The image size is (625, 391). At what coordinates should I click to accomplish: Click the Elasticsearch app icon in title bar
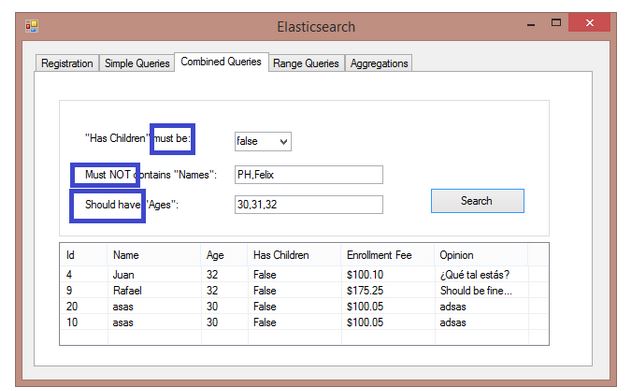(31, 26)
